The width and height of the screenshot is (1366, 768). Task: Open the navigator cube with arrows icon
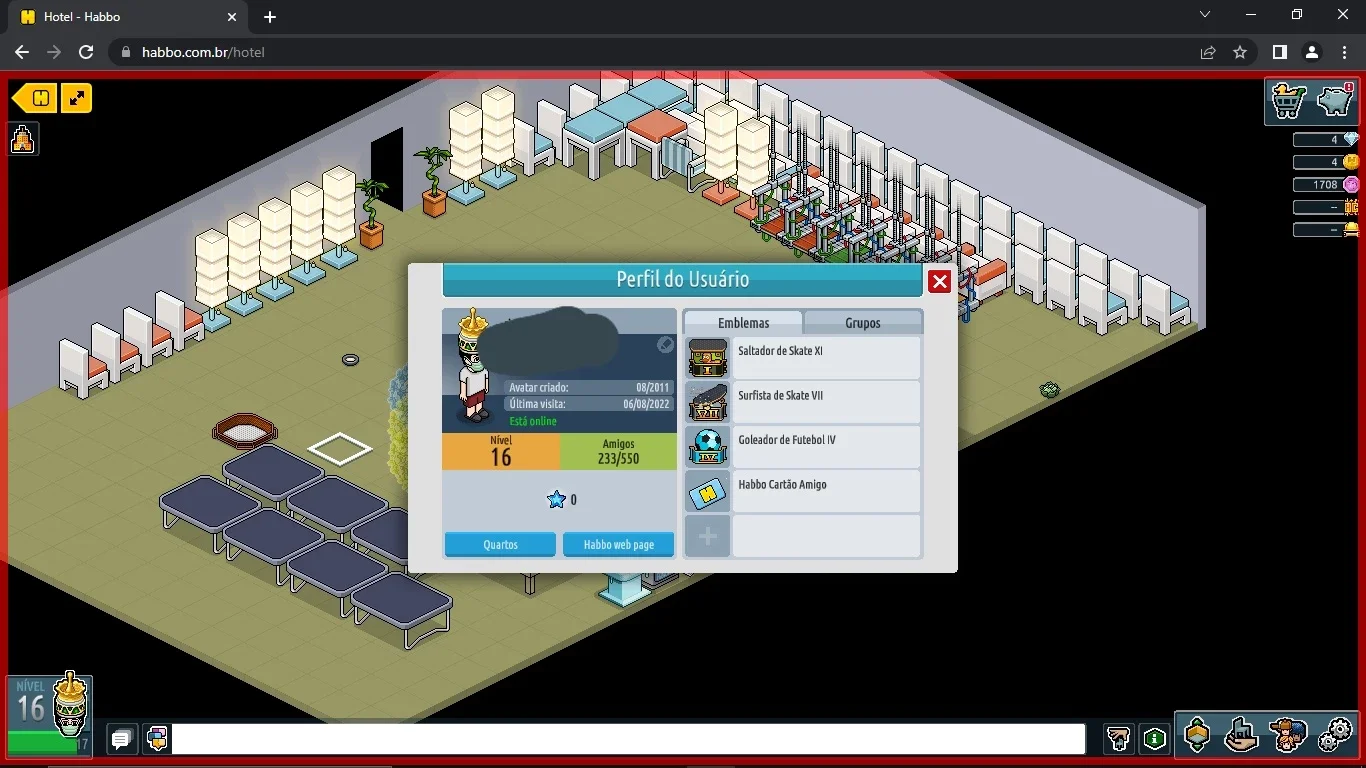point(1197,735)
